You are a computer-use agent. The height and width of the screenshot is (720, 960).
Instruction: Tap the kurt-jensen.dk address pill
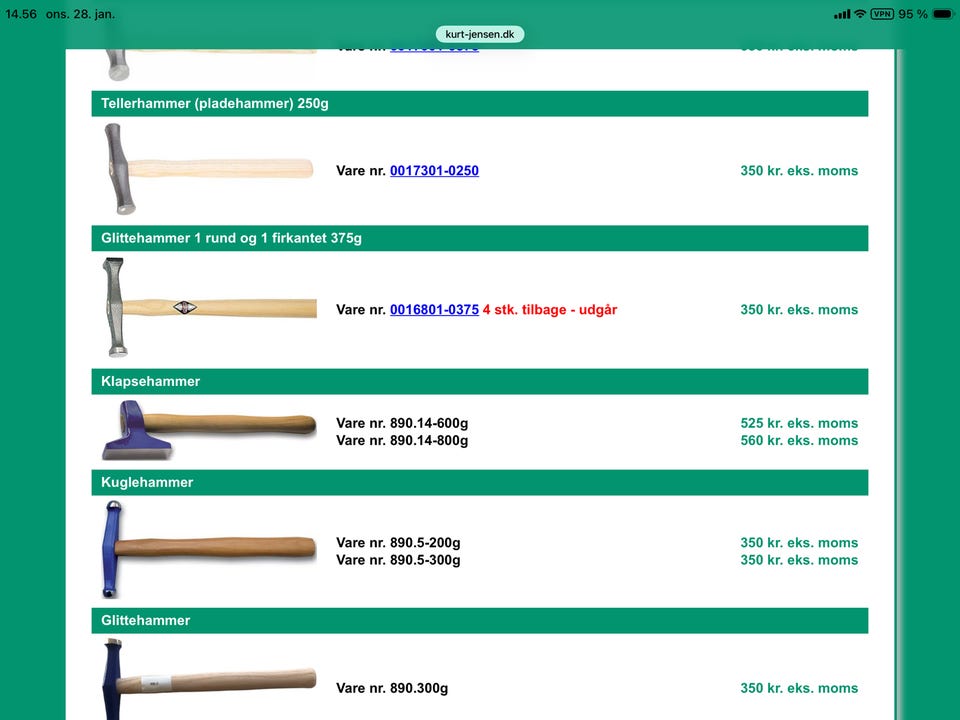pos(480,34)
